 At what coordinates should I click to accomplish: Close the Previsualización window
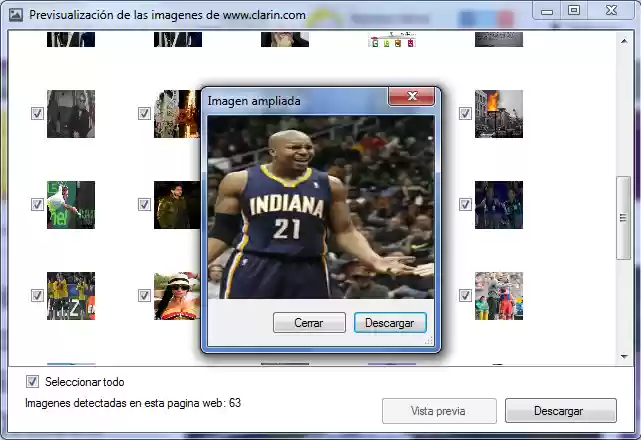click(611, 11)
